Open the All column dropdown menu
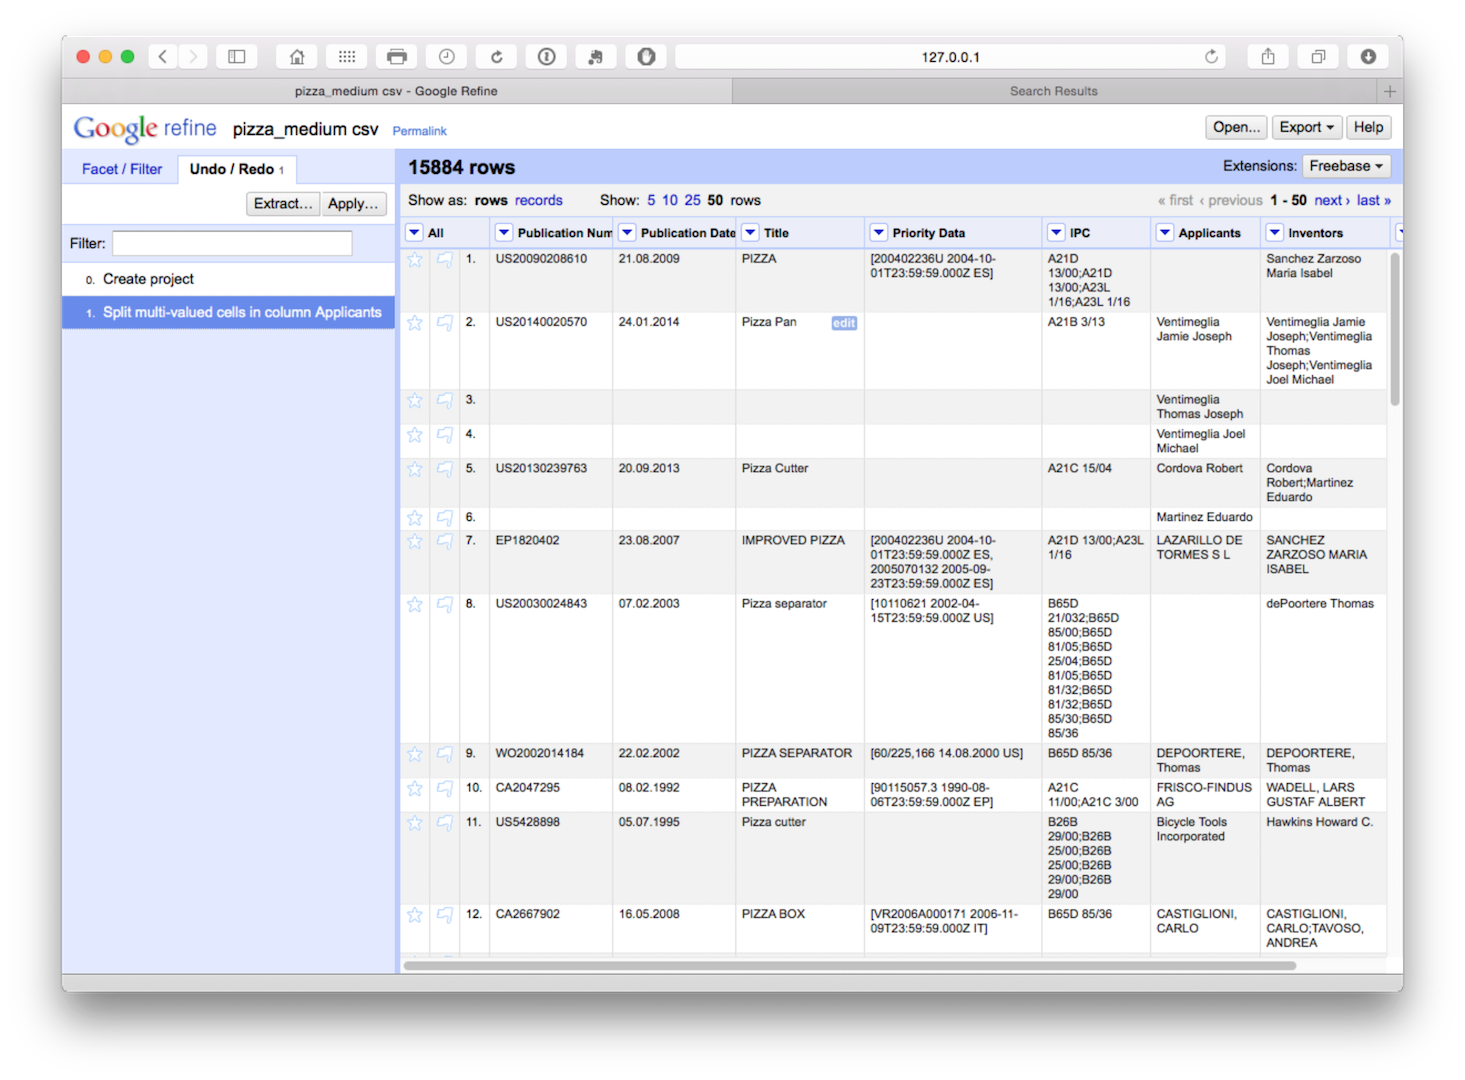 click(414, 233)
